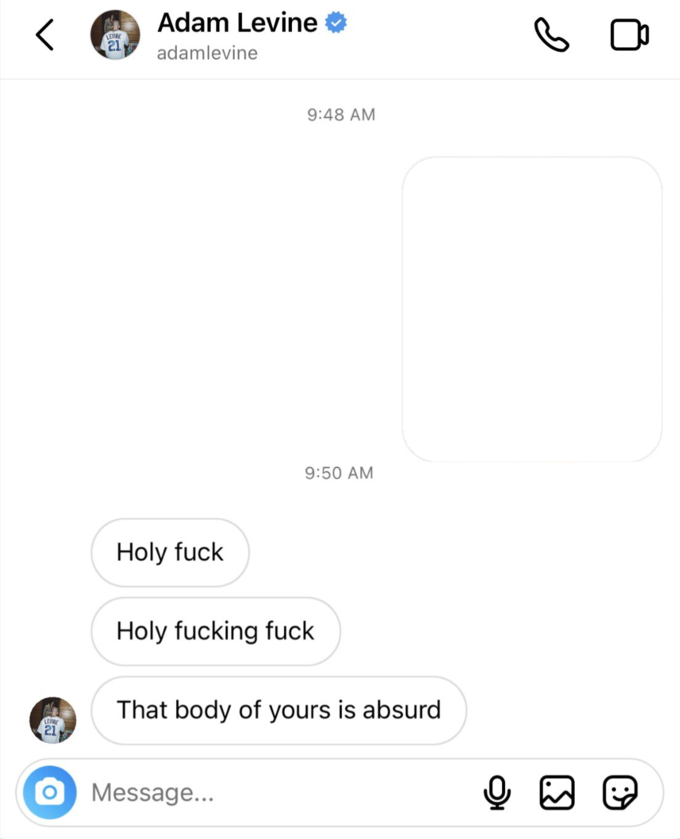This screenshot has width=680, height=839.
Task: Open the blank sent media message
Action: point(532,309)
